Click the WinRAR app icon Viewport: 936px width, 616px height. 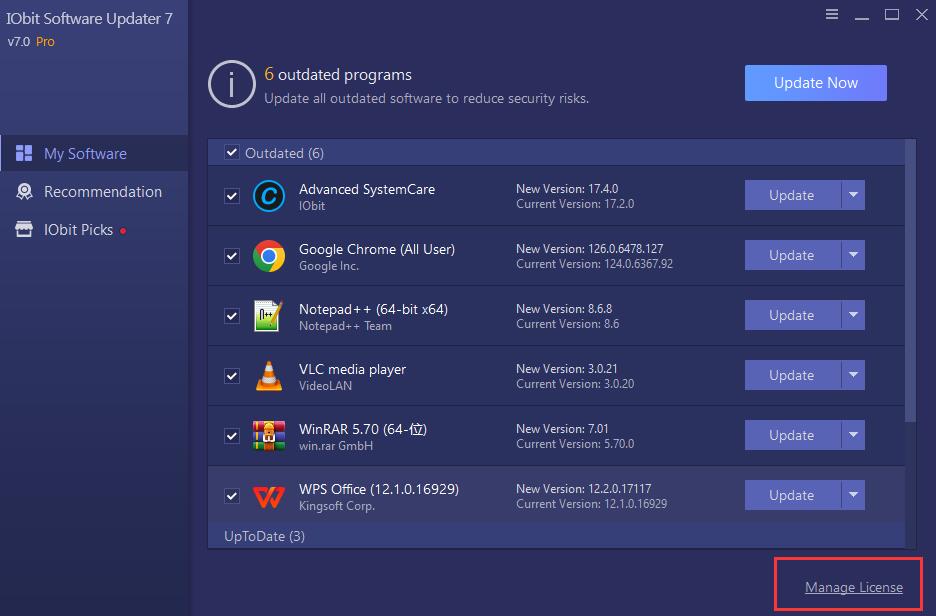269,436
